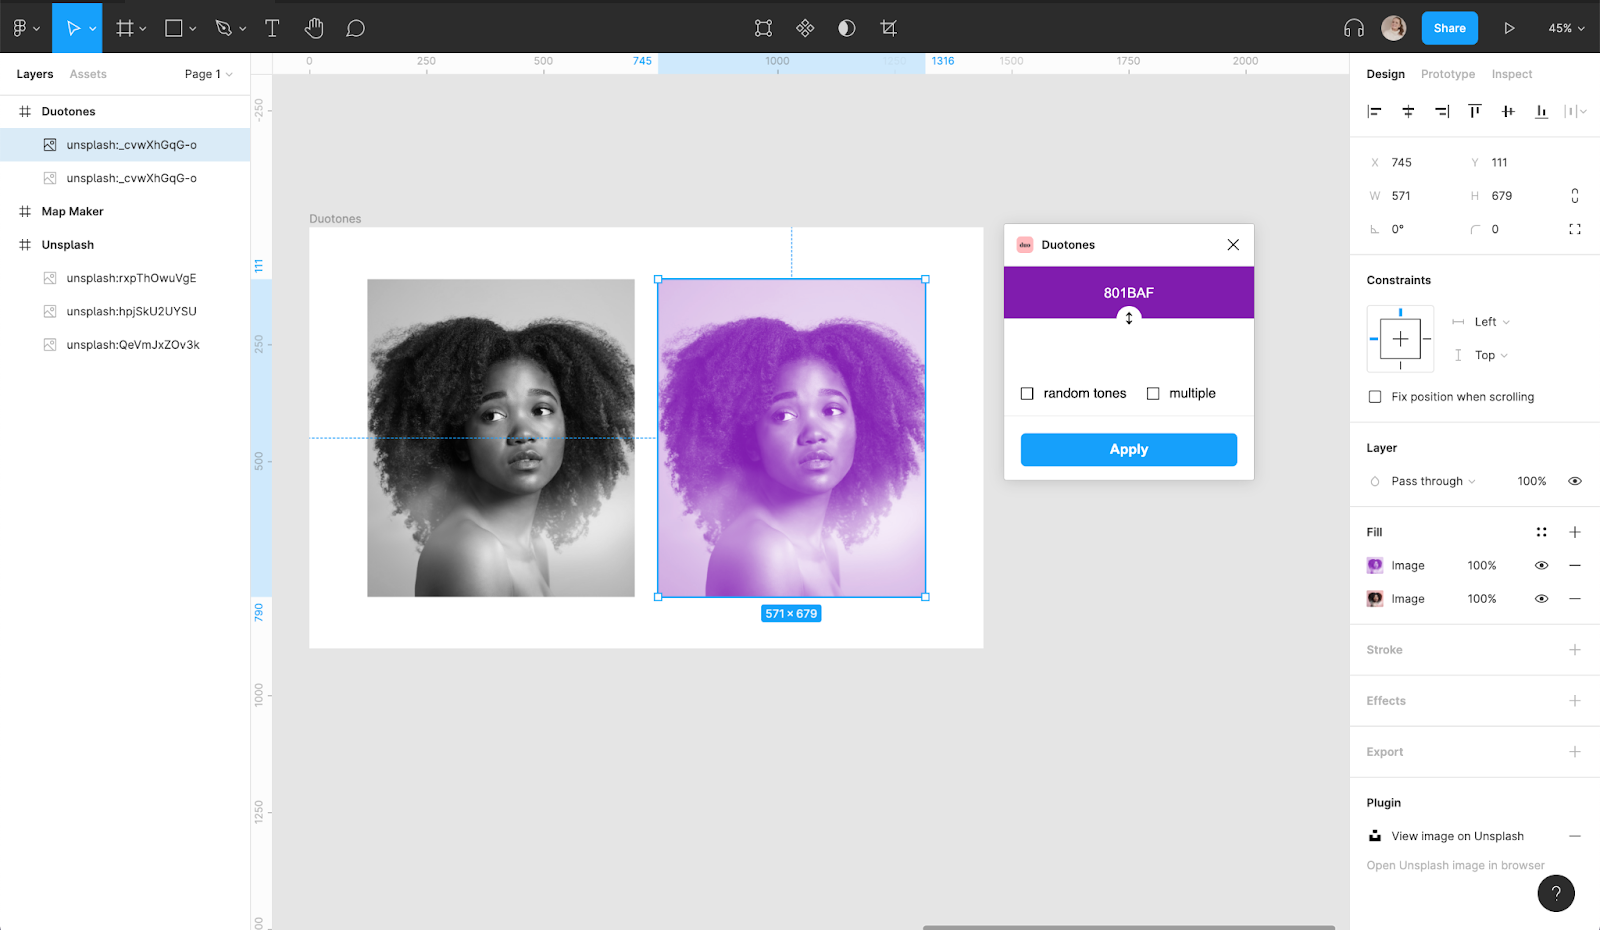Click the Apply button in Duotones
Viewport: 1600px width, 930px height.
(x=1129, y=449)
